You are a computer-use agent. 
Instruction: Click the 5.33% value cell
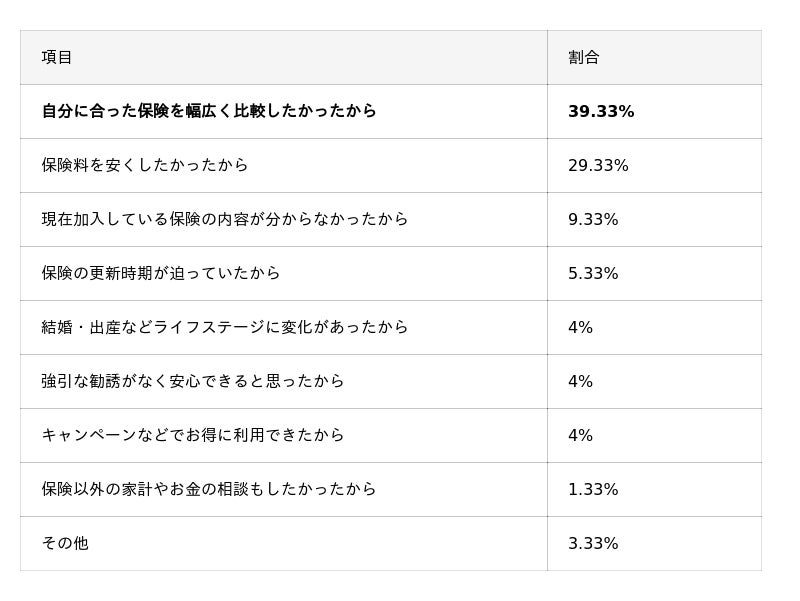[x=593, y=273]
